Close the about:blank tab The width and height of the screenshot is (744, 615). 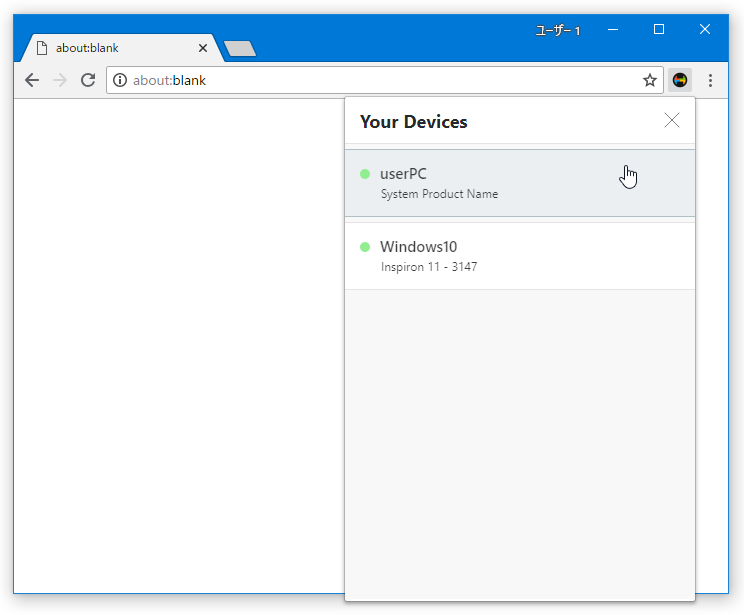[x=203, y=48]
